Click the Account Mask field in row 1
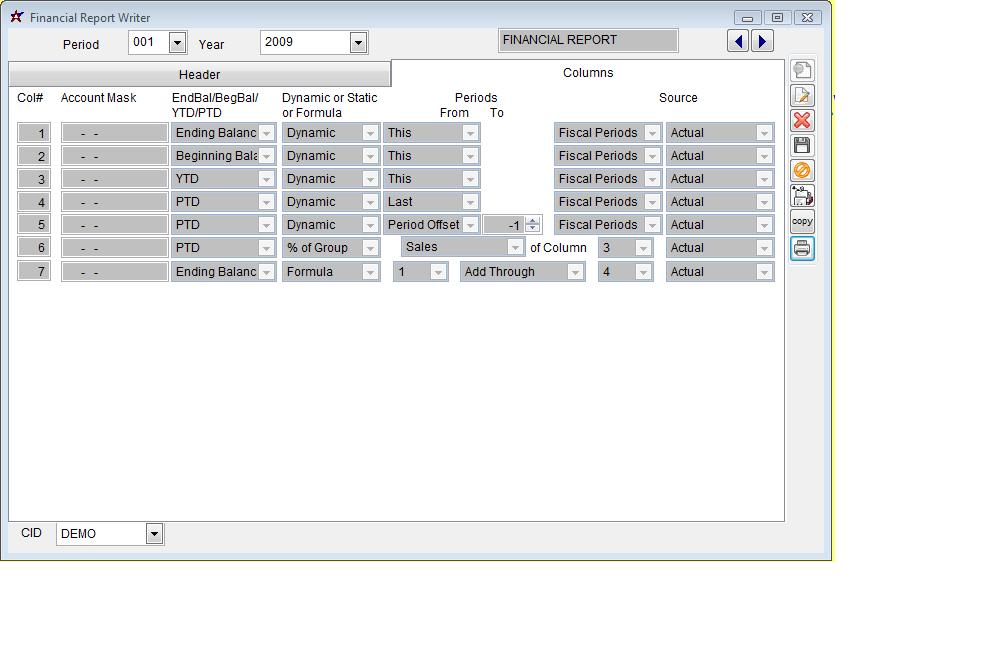Screen dimensions: 991x645 point(114,133)
